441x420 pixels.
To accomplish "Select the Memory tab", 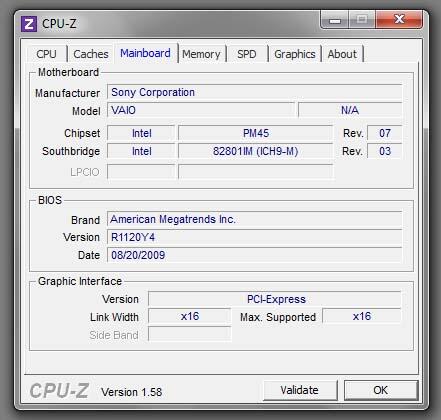I will pyautogui.click(x=201, y=54).
